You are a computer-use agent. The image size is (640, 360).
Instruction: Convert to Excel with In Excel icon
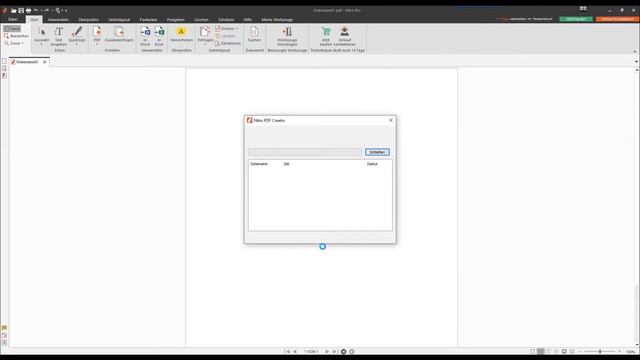tap(159, 36)
